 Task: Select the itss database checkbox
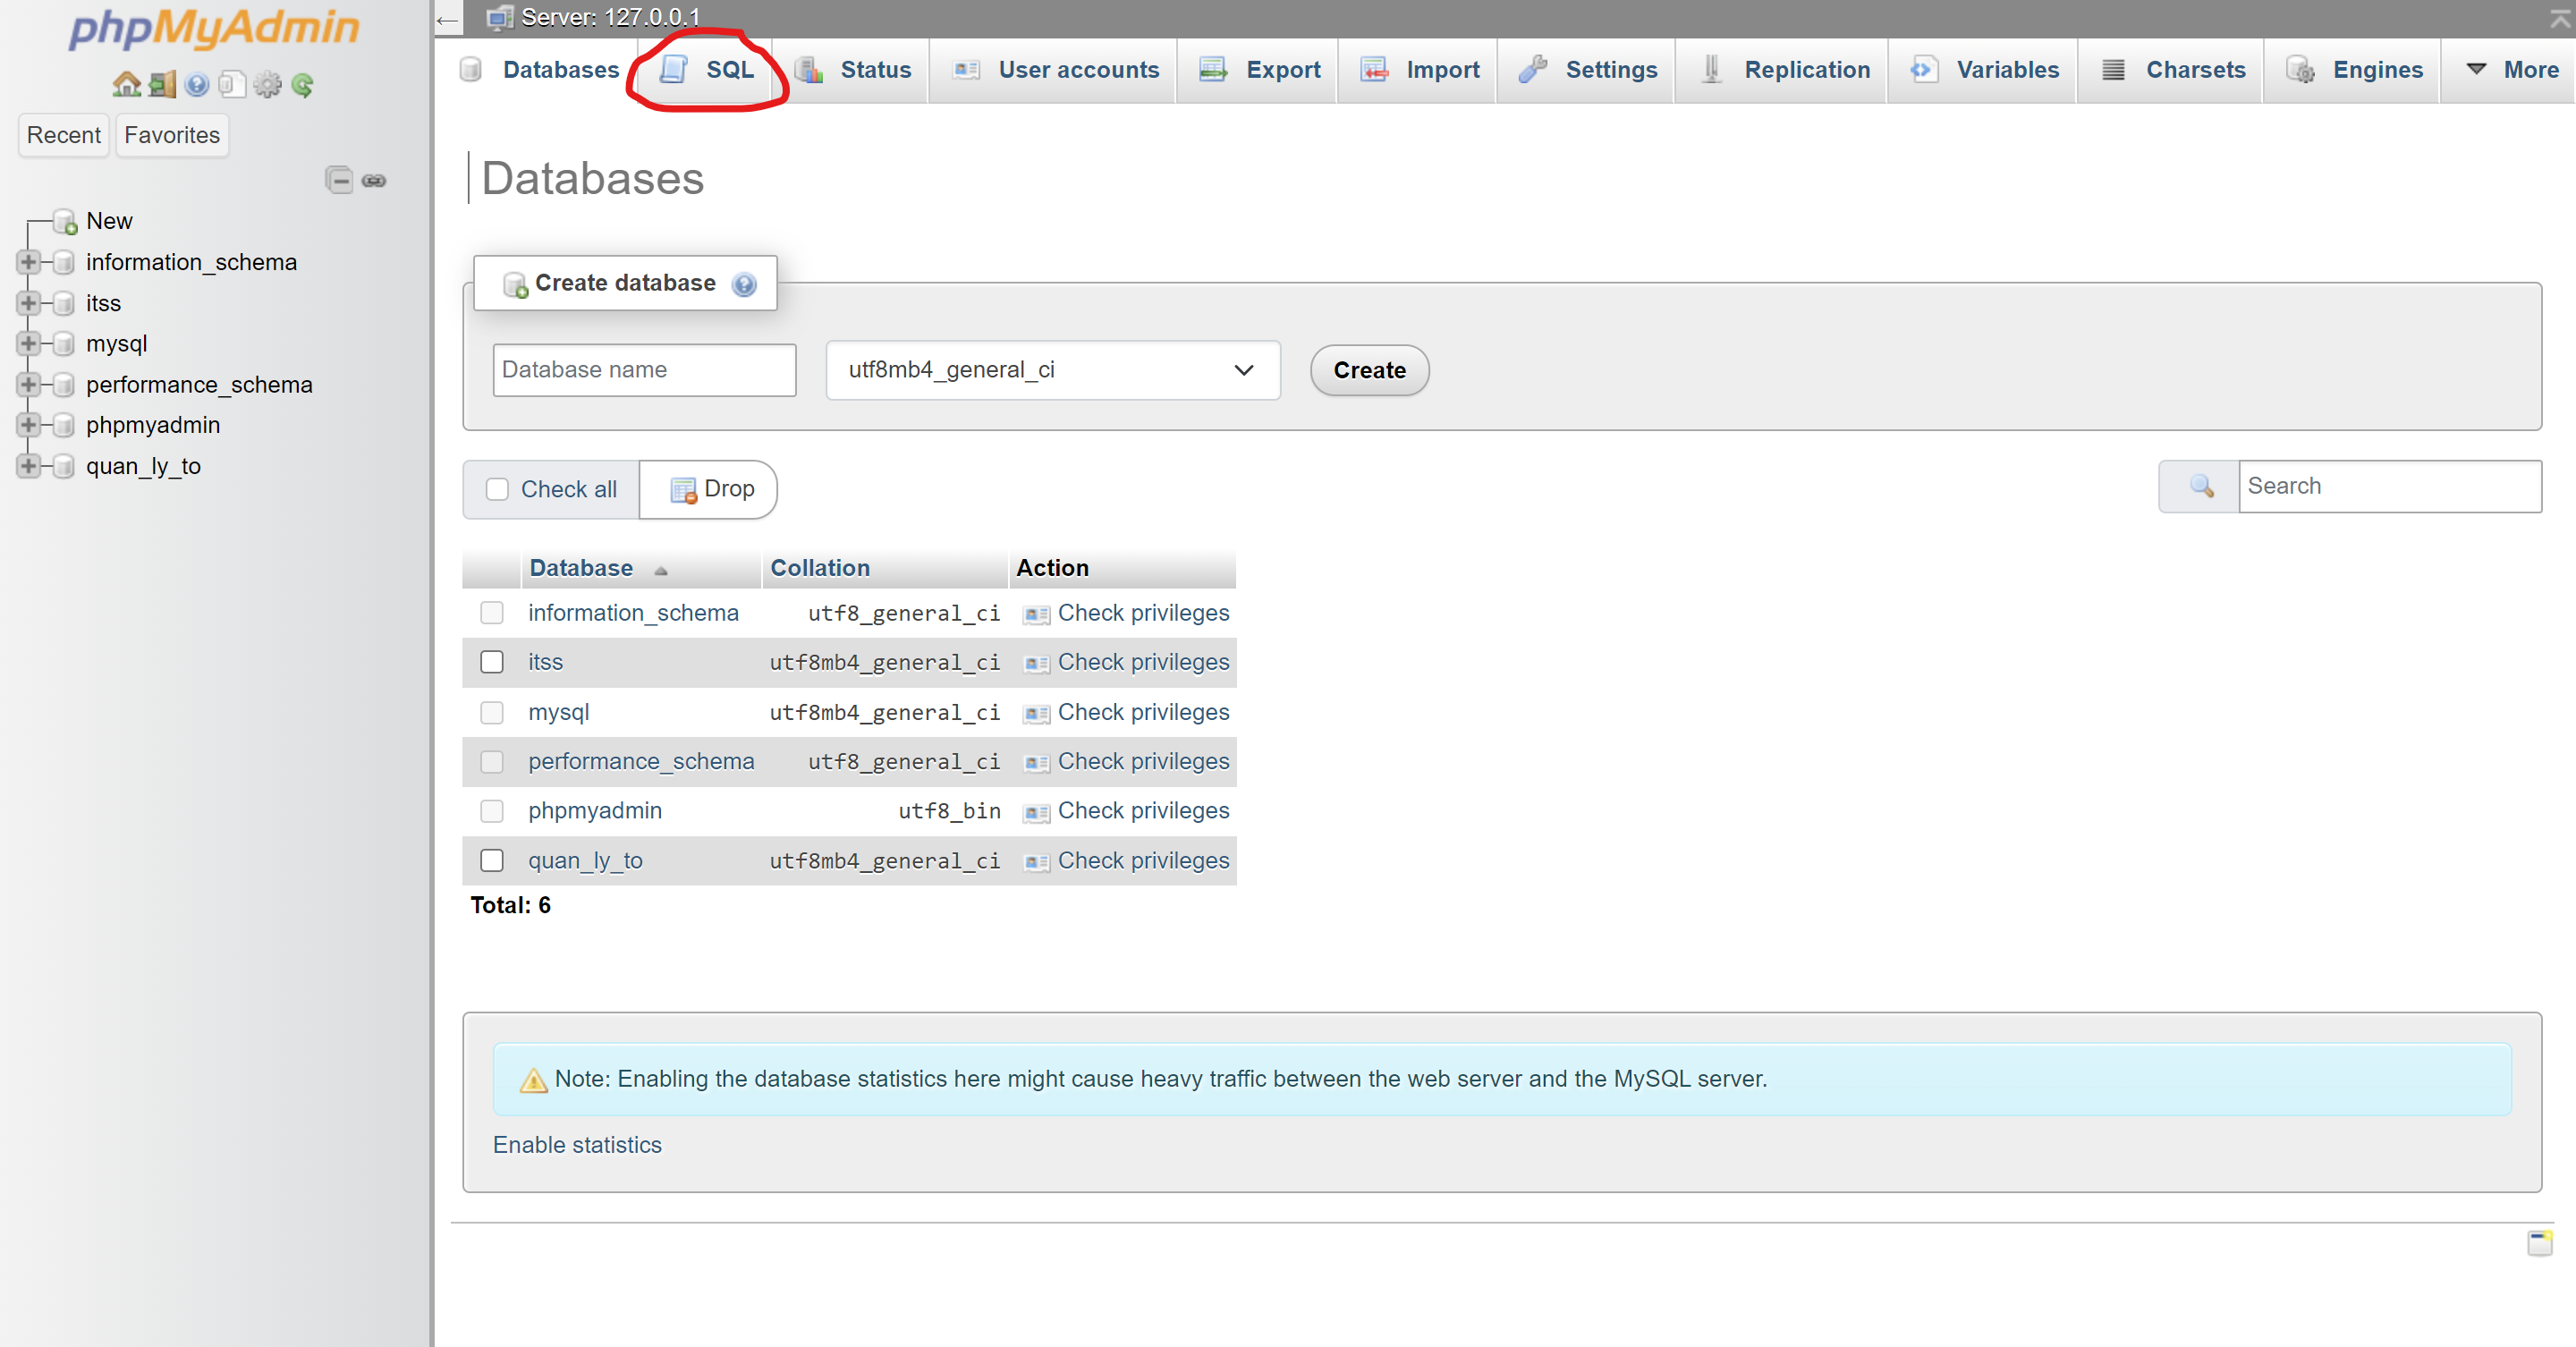point(492,662)
